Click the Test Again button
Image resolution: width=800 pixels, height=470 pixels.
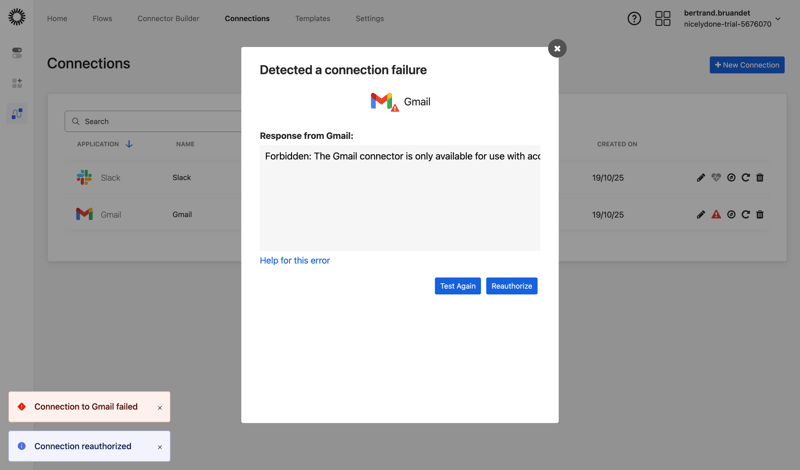458,286
